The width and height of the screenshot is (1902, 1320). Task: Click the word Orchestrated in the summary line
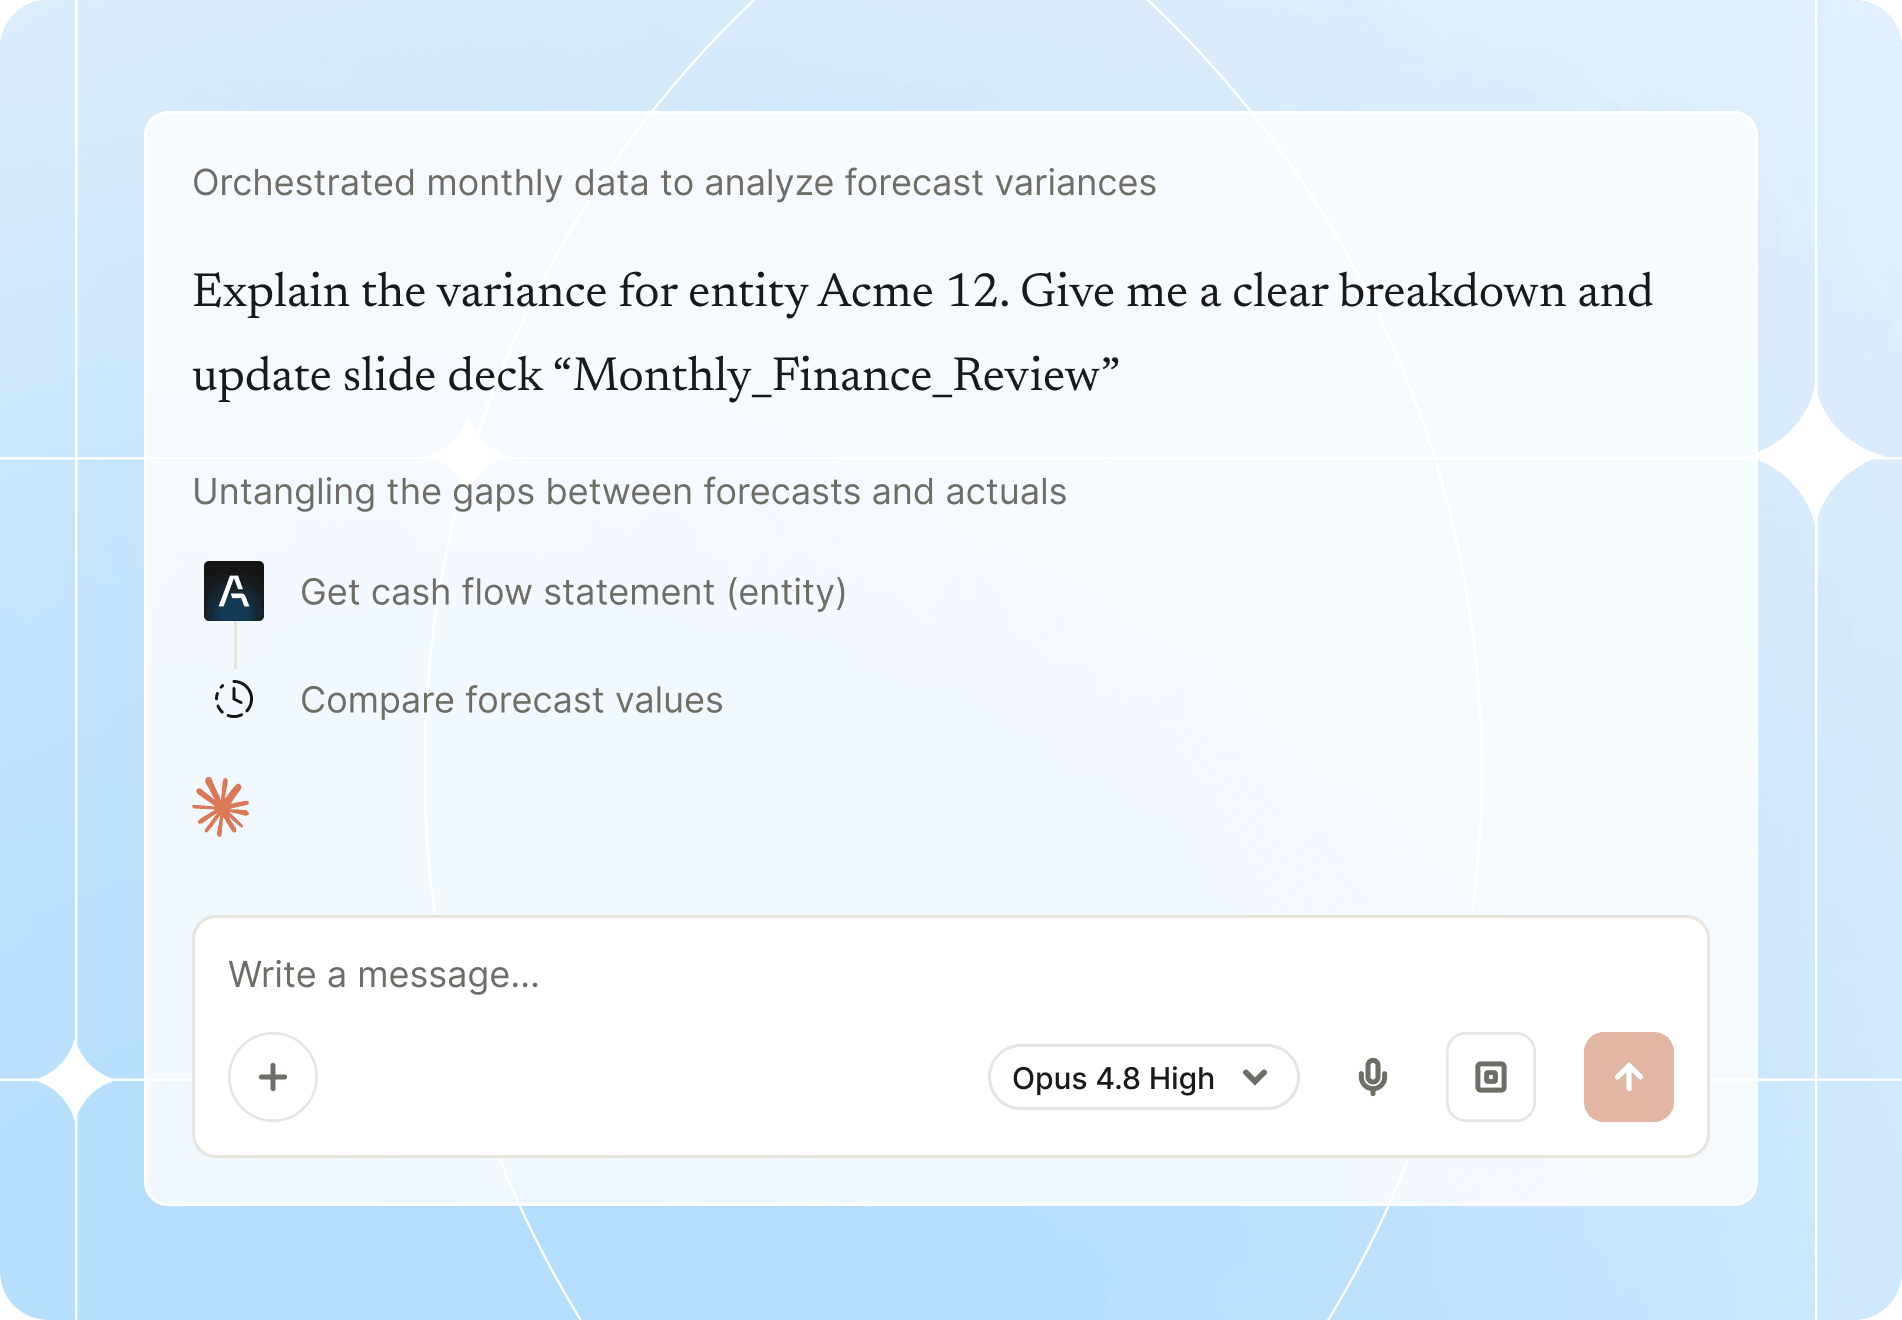click(304, 183)
